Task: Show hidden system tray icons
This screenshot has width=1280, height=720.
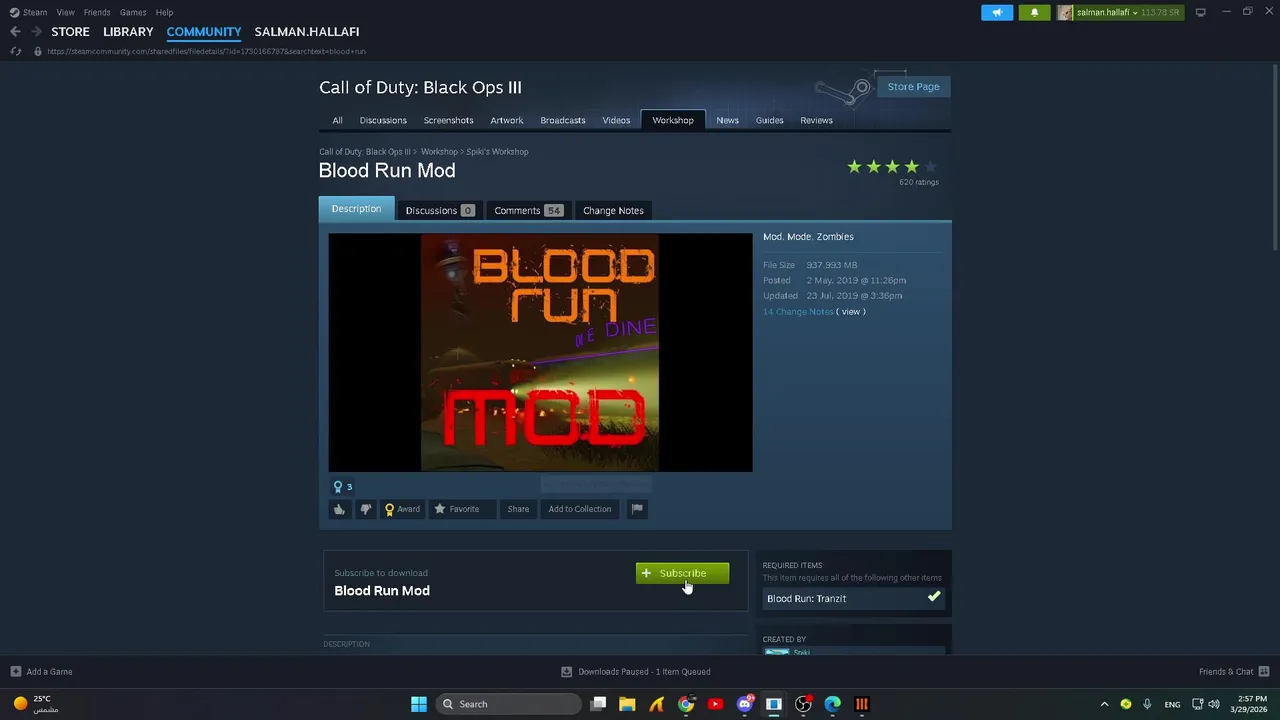Action: click(1104, 704)
